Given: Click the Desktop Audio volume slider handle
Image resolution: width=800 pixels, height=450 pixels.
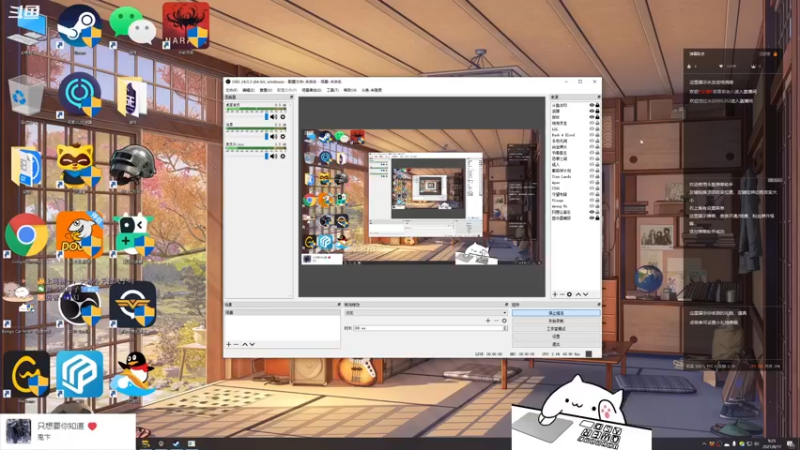Looking at the screenshot, I should pyautogui.click(x=266, y=117).
